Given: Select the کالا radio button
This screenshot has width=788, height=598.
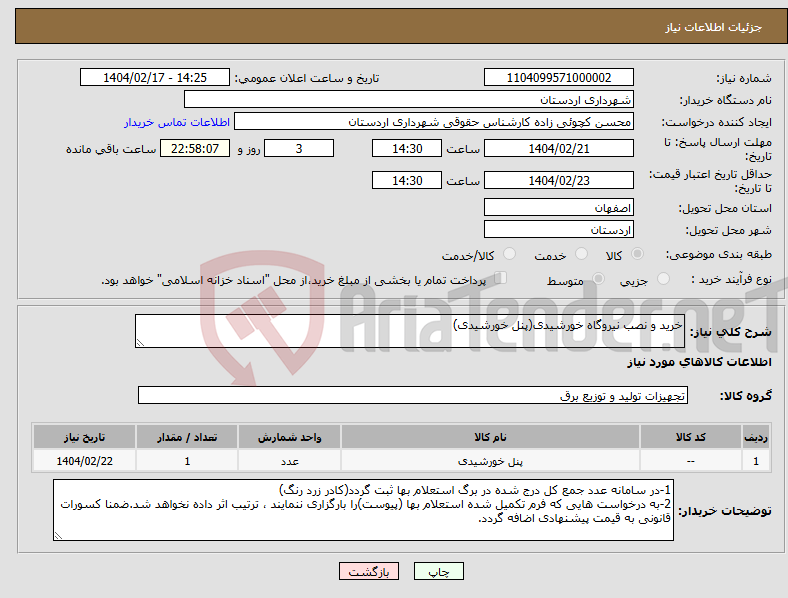Looking at the screenshot, I should (637, 254).
